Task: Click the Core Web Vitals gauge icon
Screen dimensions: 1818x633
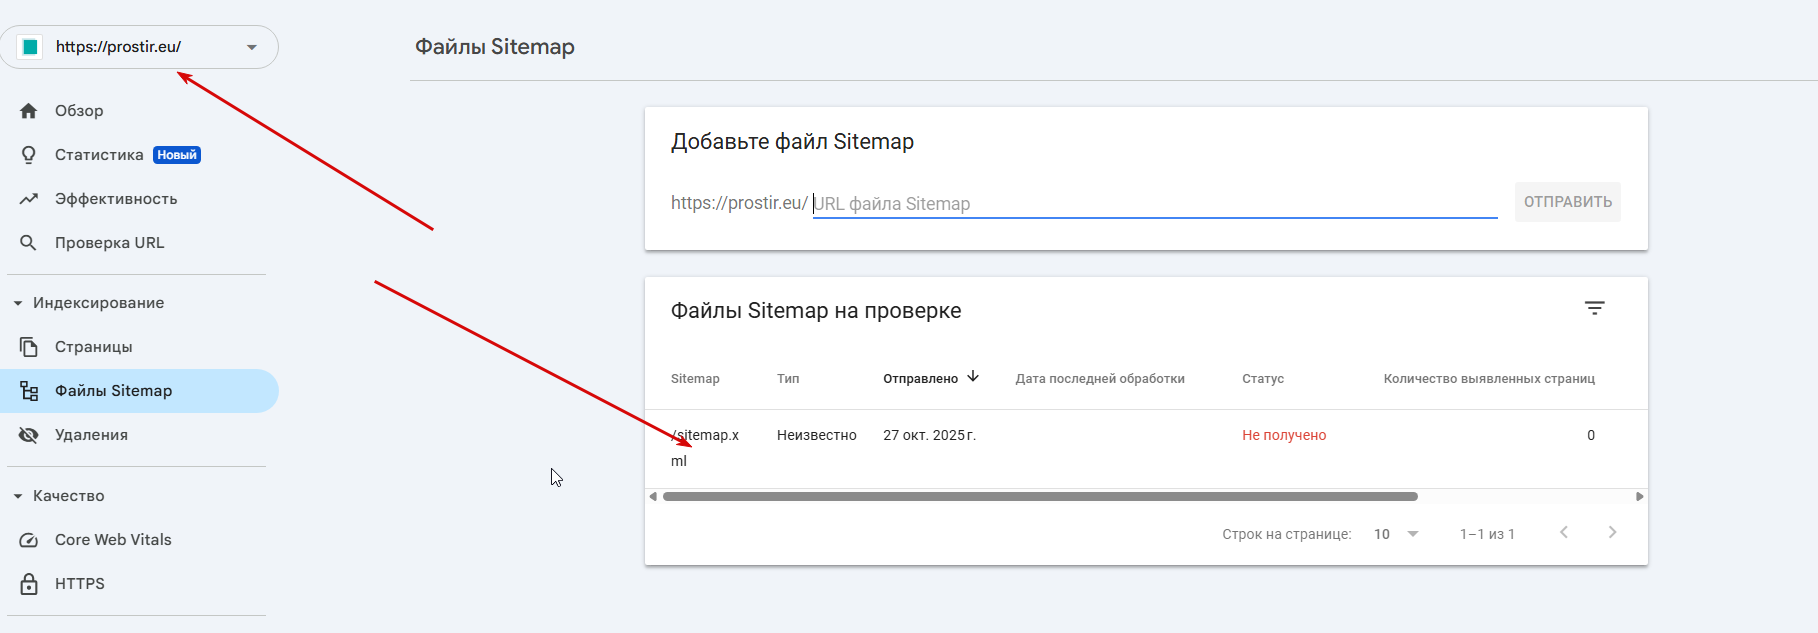Action: click(29, 540)
